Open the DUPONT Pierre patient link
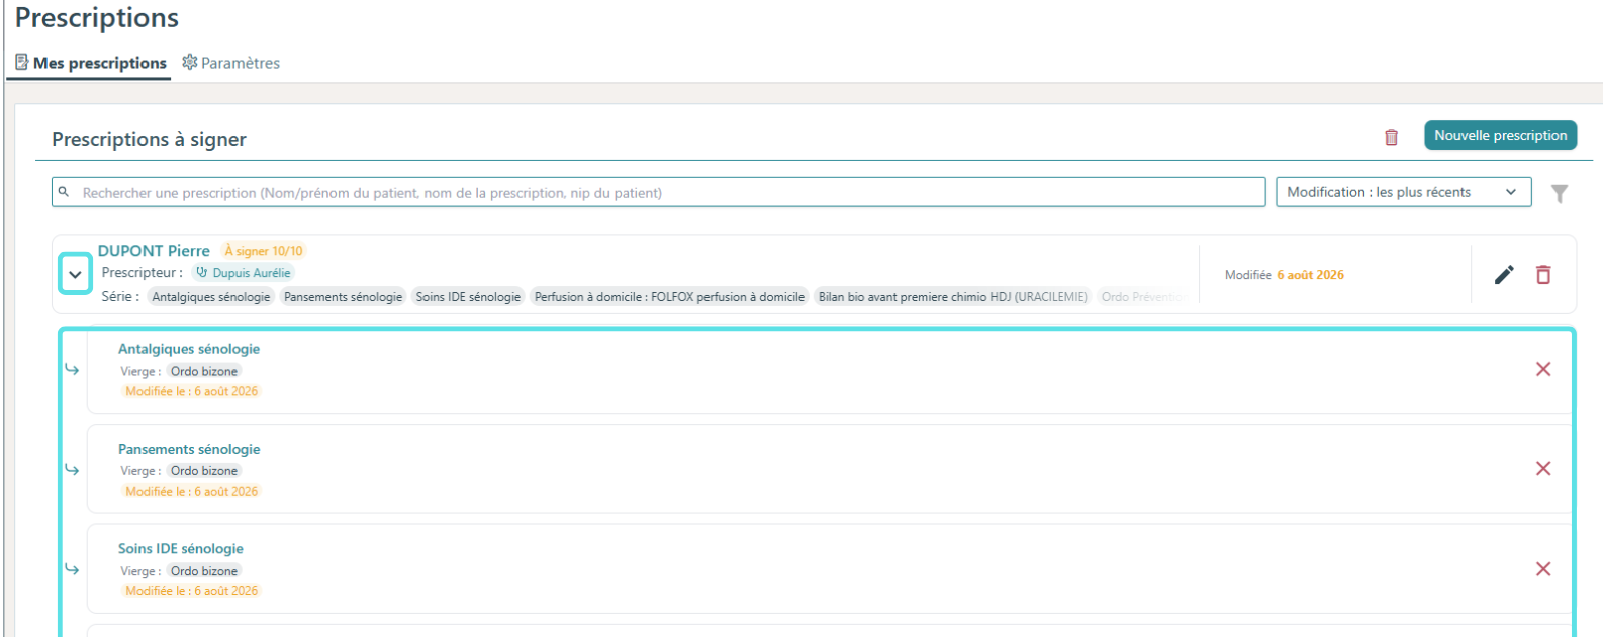 point(154,251)
